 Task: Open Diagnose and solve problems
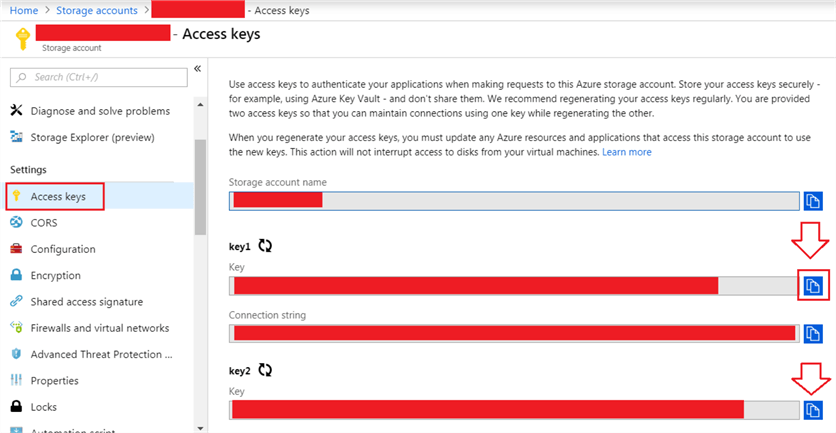coord(100,111)
